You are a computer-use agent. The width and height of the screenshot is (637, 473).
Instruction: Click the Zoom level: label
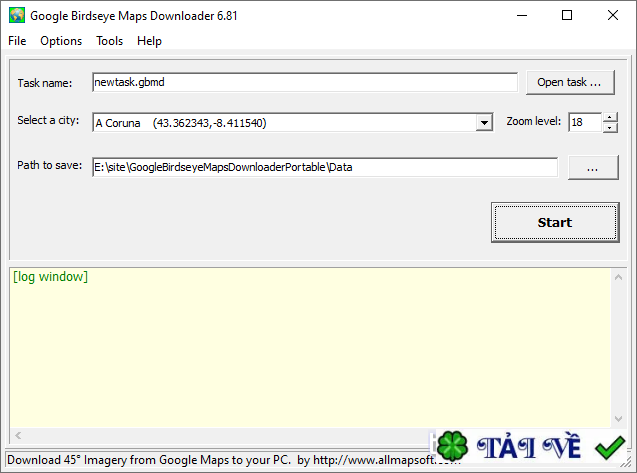point(533,122)
